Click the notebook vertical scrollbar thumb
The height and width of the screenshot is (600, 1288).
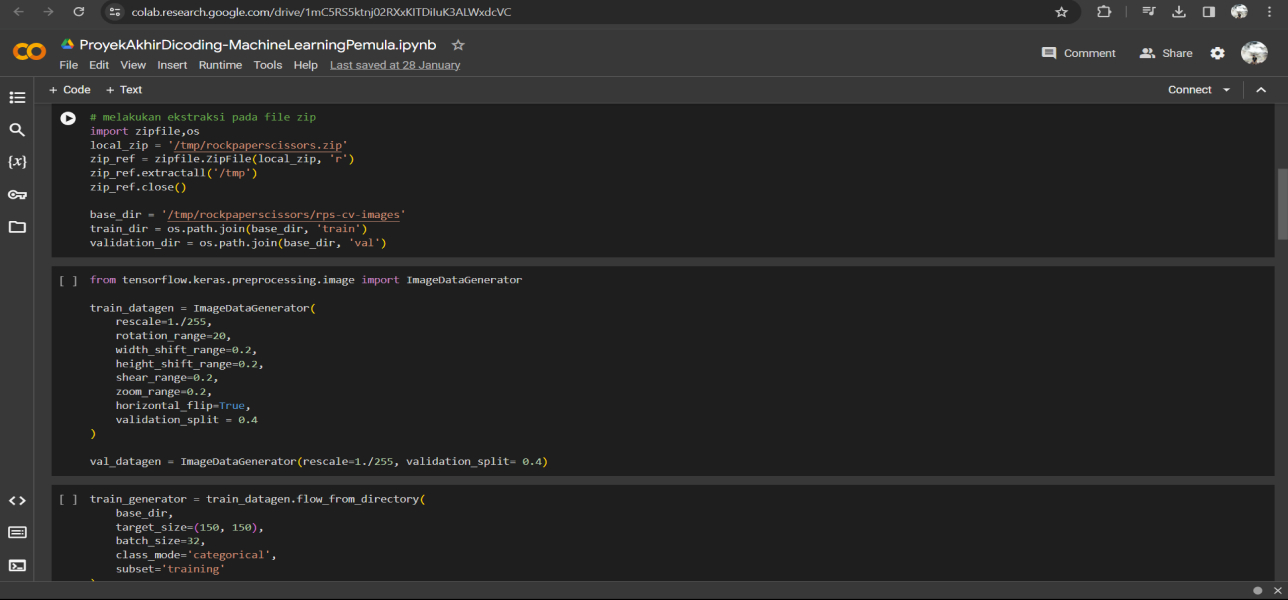click(1282, 204)
